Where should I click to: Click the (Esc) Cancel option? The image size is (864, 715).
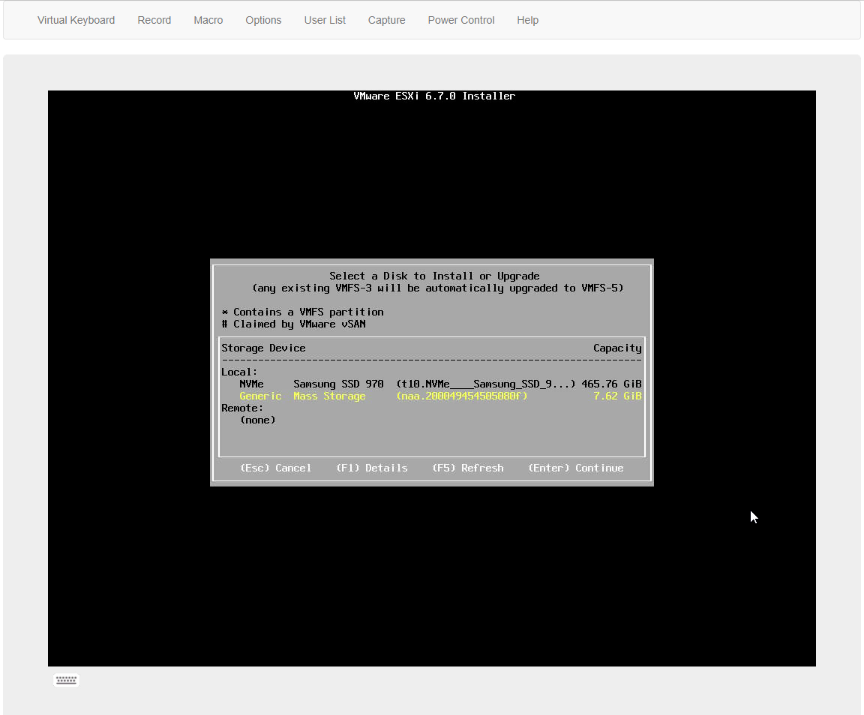[276, 468]
